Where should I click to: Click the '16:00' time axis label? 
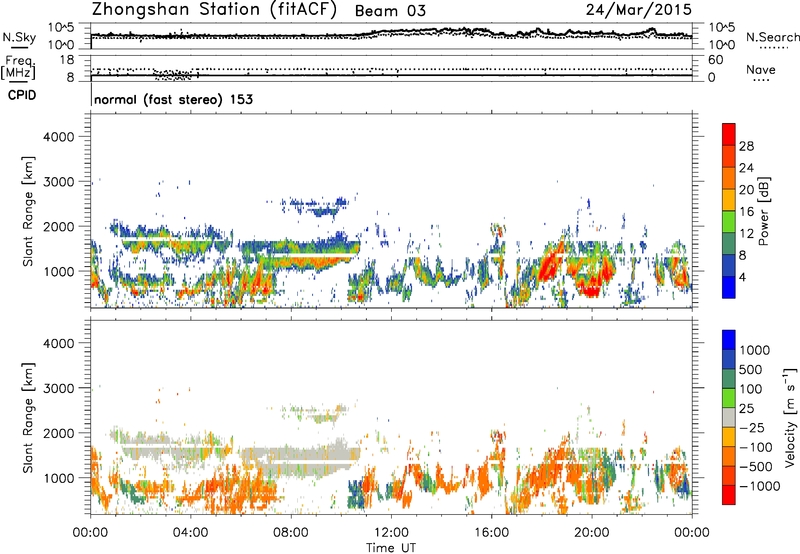tap(491, 533)
